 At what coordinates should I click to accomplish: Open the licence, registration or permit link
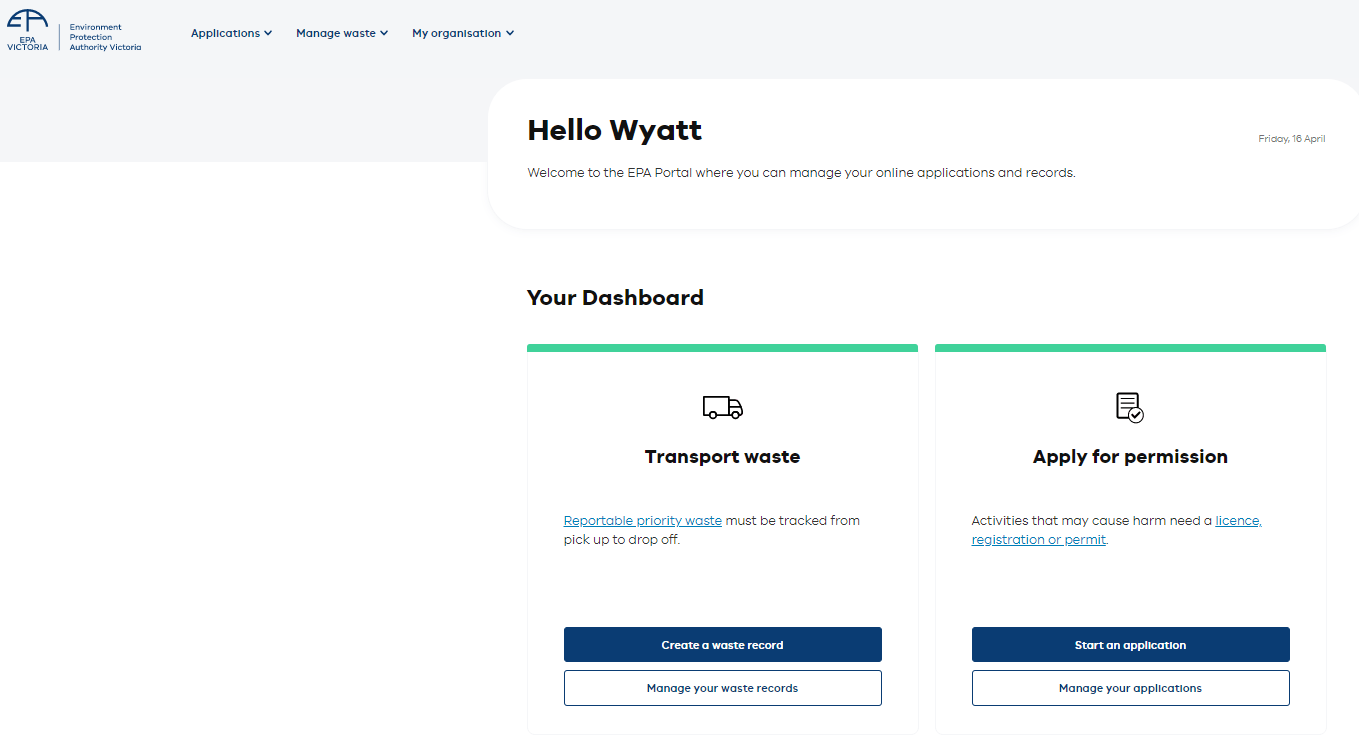1116,530
